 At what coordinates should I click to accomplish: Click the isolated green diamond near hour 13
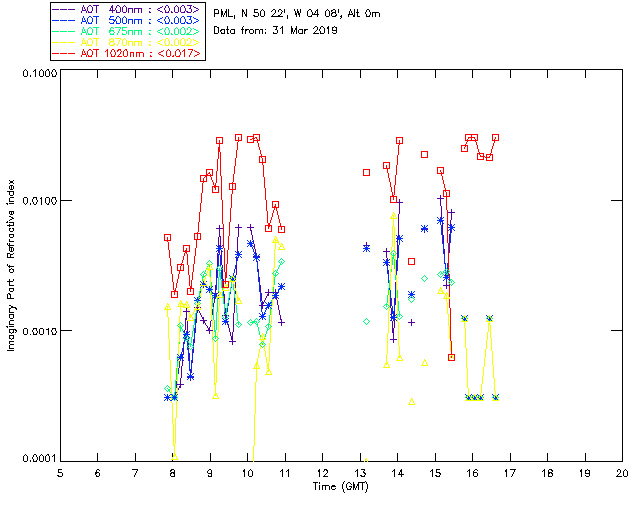pyautogui.click(x=367, y=322)
